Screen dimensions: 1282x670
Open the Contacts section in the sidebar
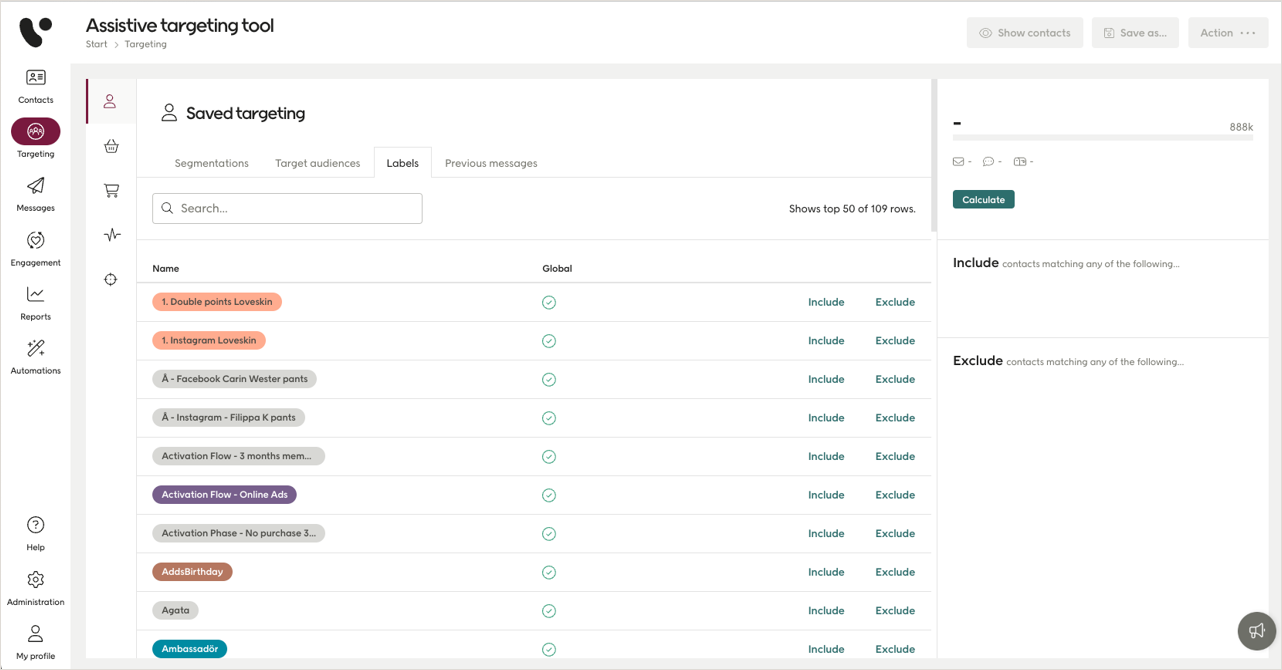[35, 85]
